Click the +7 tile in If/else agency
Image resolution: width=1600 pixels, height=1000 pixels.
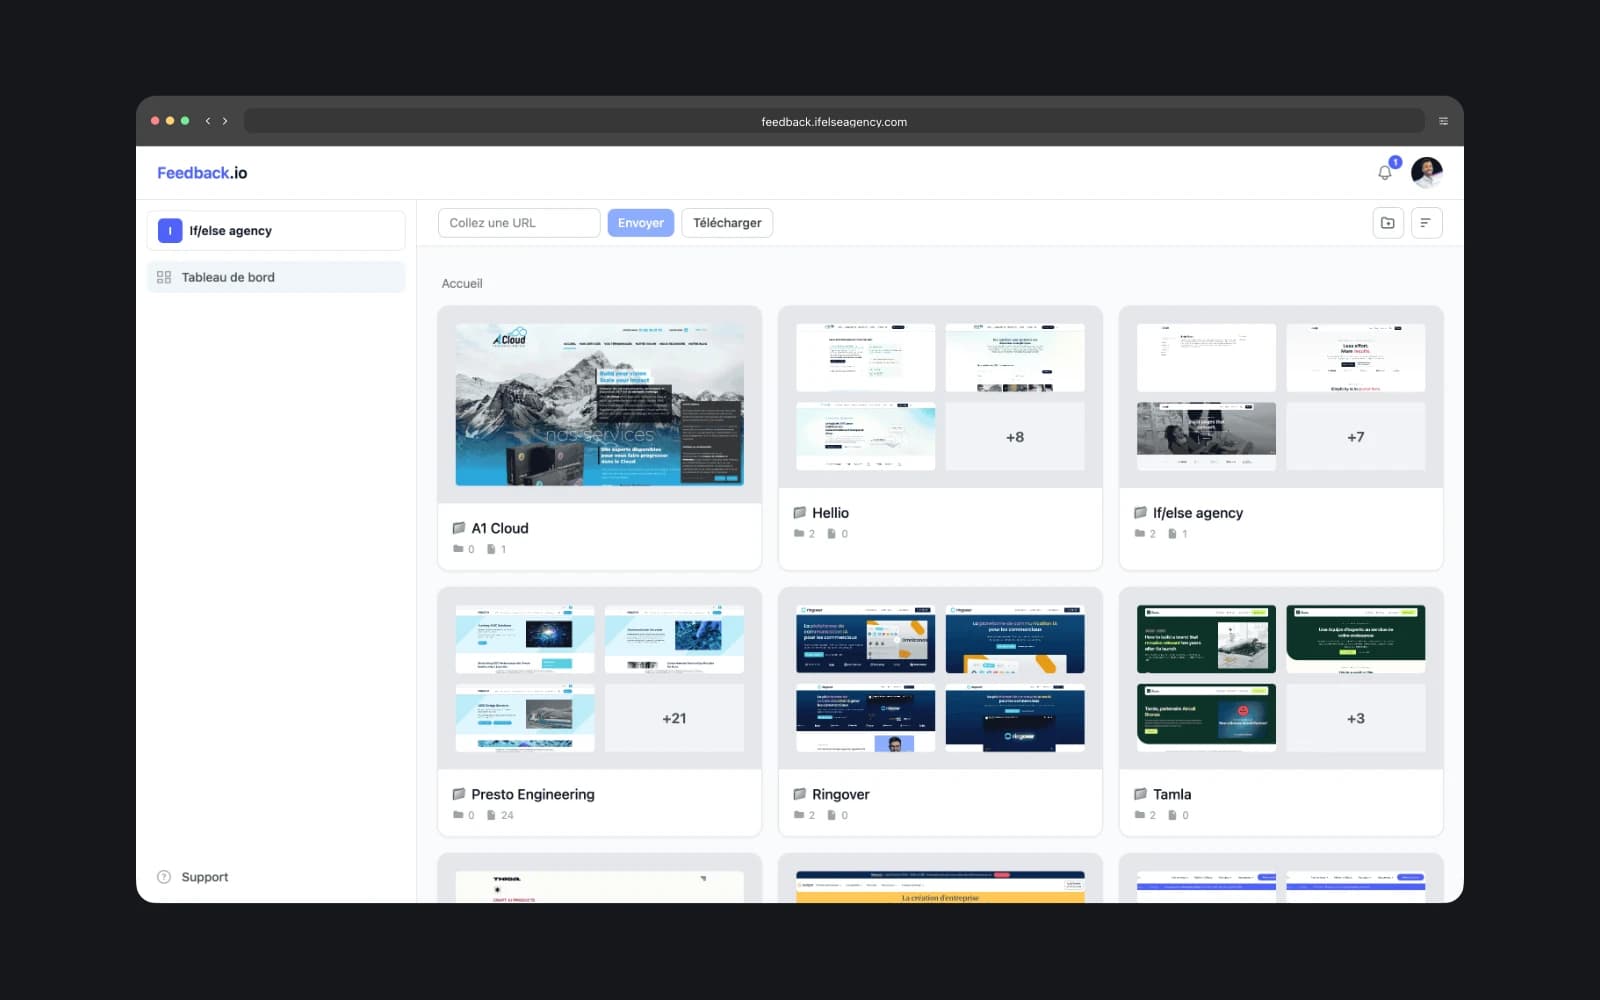pyautogui.click(x=1356, y=437)
